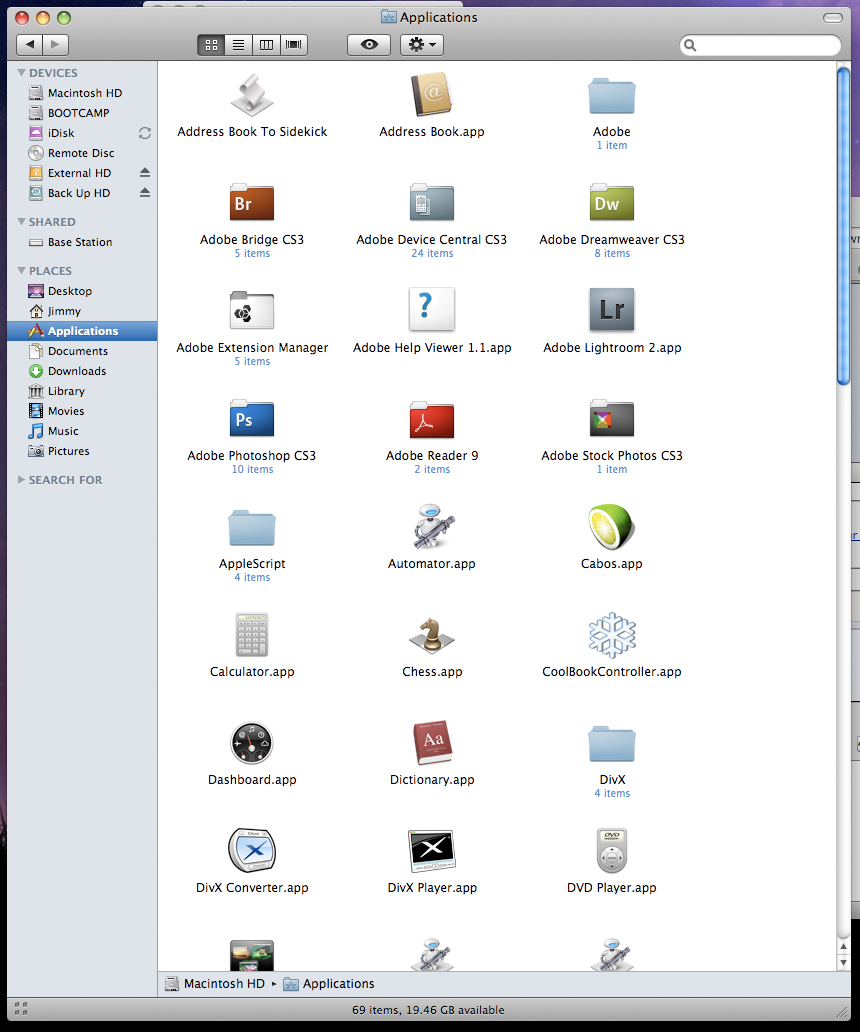This screenshot has height=1032, width=860.
Task: Select the AppleScript folder icon
Action: coord(252,527)
